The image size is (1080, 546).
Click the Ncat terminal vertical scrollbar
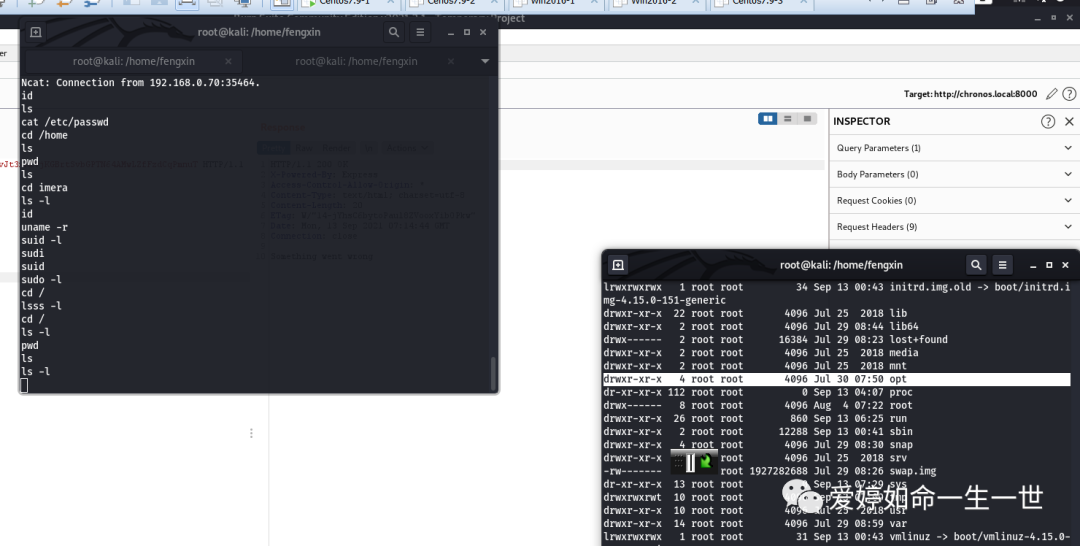tap(493, 373)
